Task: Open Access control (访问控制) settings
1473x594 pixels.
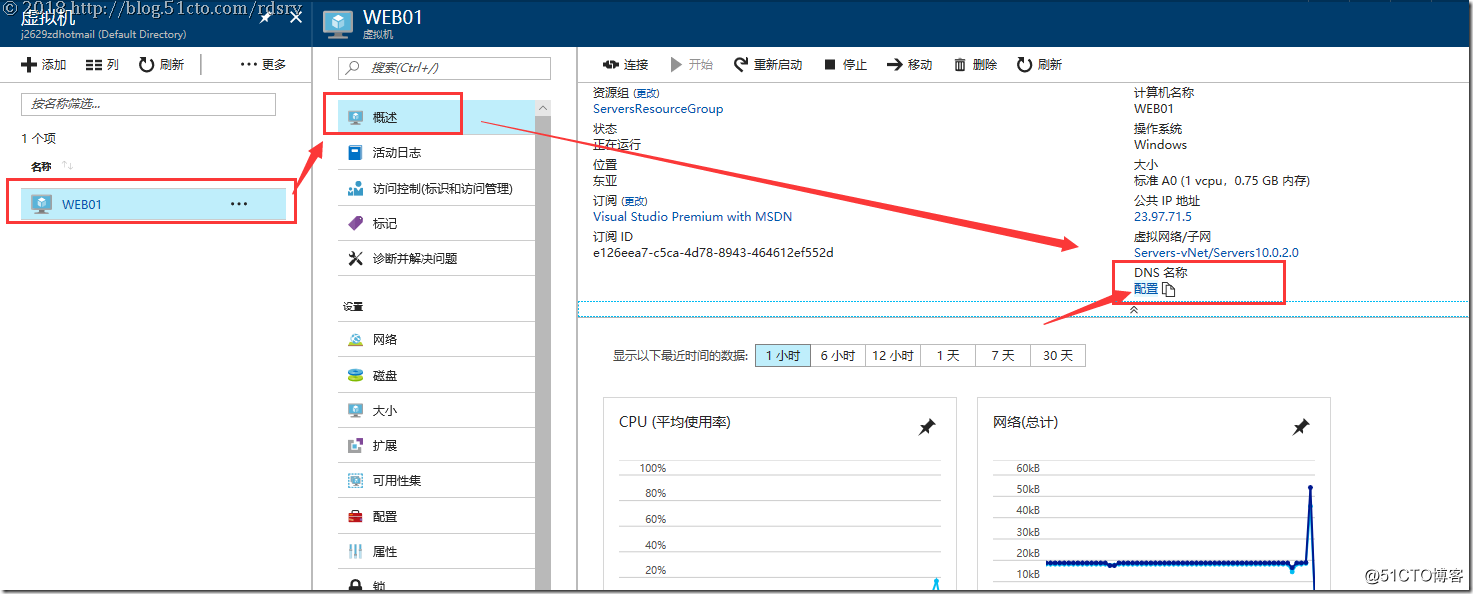Action: [436, 188]
